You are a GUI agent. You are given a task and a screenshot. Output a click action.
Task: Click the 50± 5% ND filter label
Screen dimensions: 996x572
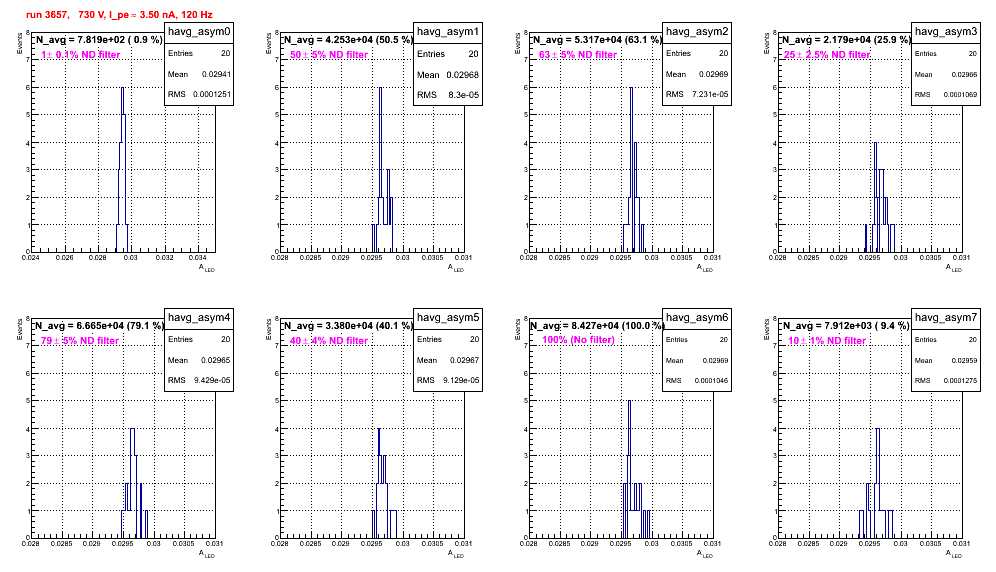[329, 55]
